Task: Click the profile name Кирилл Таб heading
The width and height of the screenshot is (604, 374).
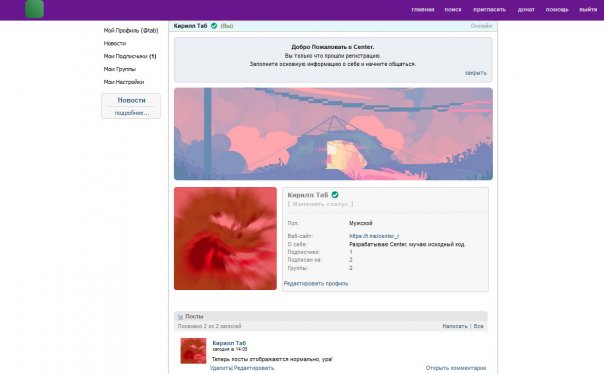Action: click(308, 195)
